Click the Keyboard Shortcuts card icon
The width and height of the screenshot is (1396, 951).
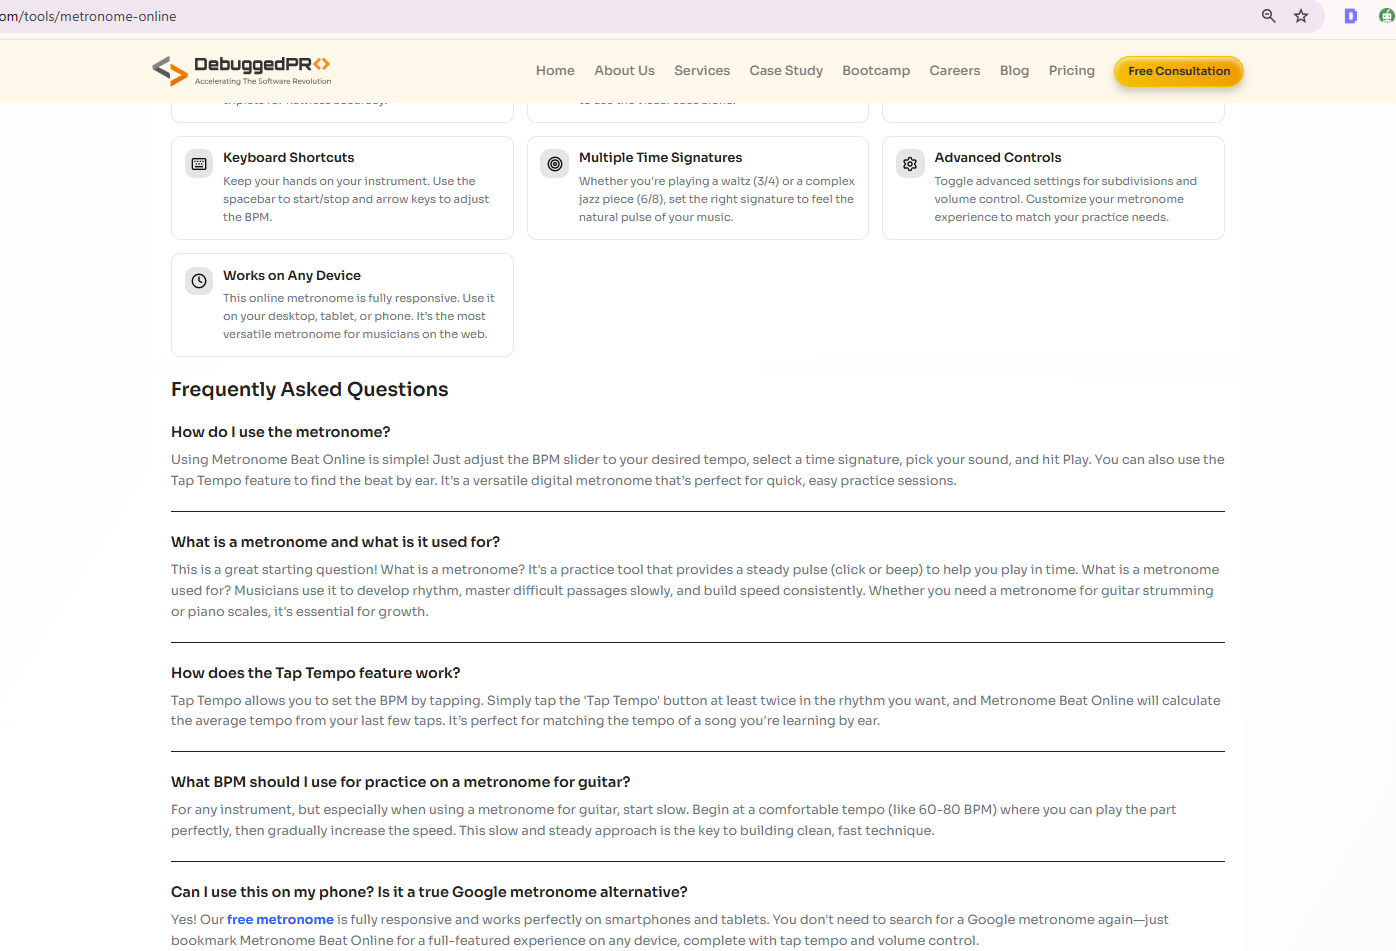pyautogui.click(x=199, y=164)
